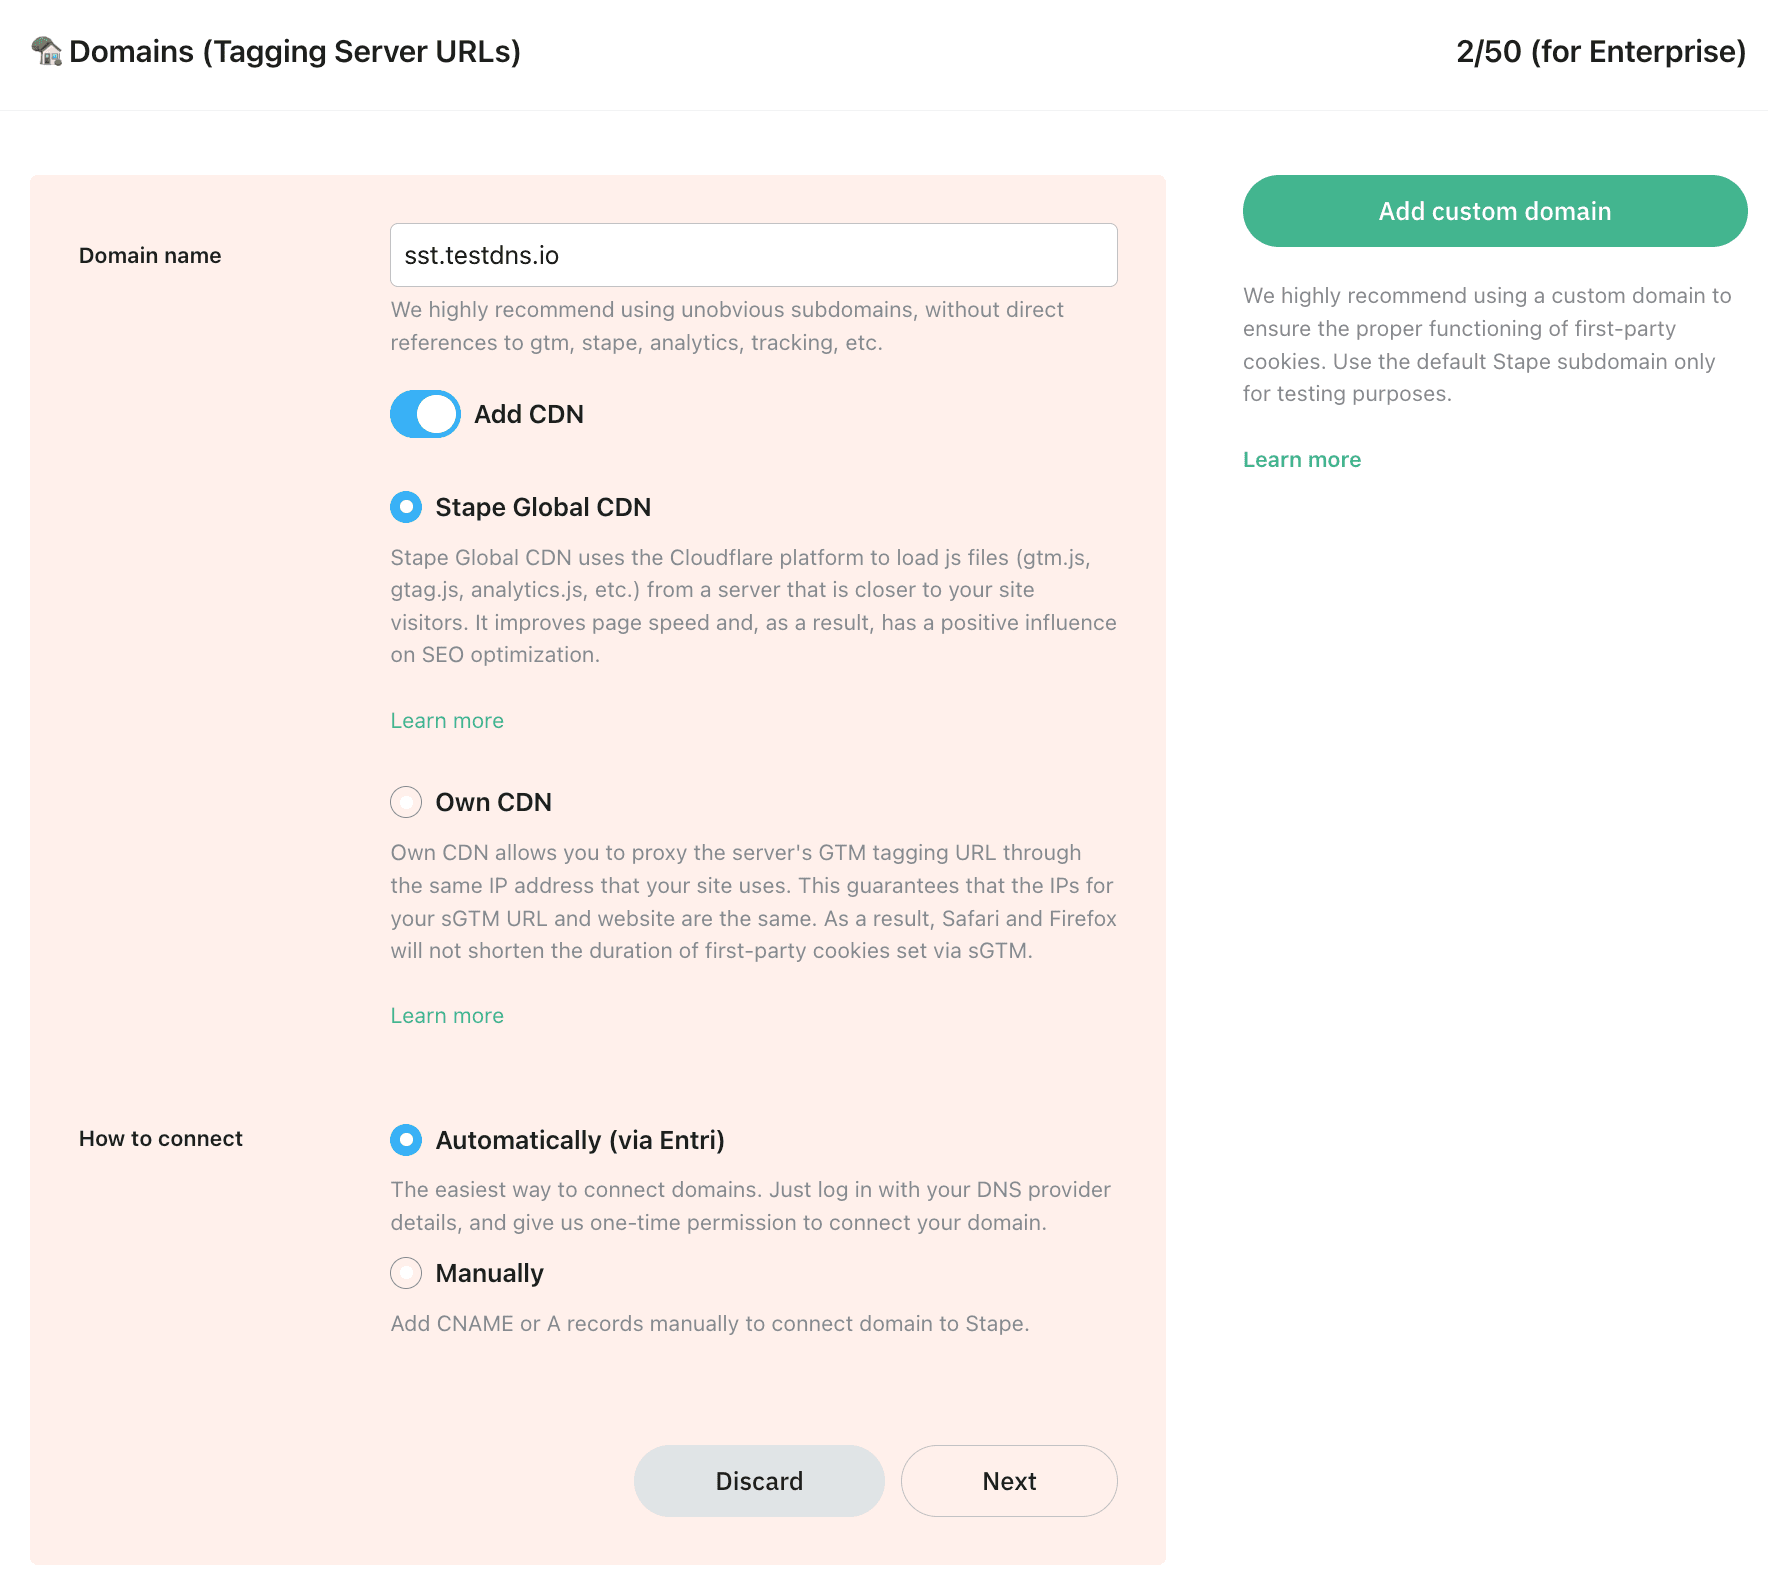Click the domain name input field

tap(753, 255)
